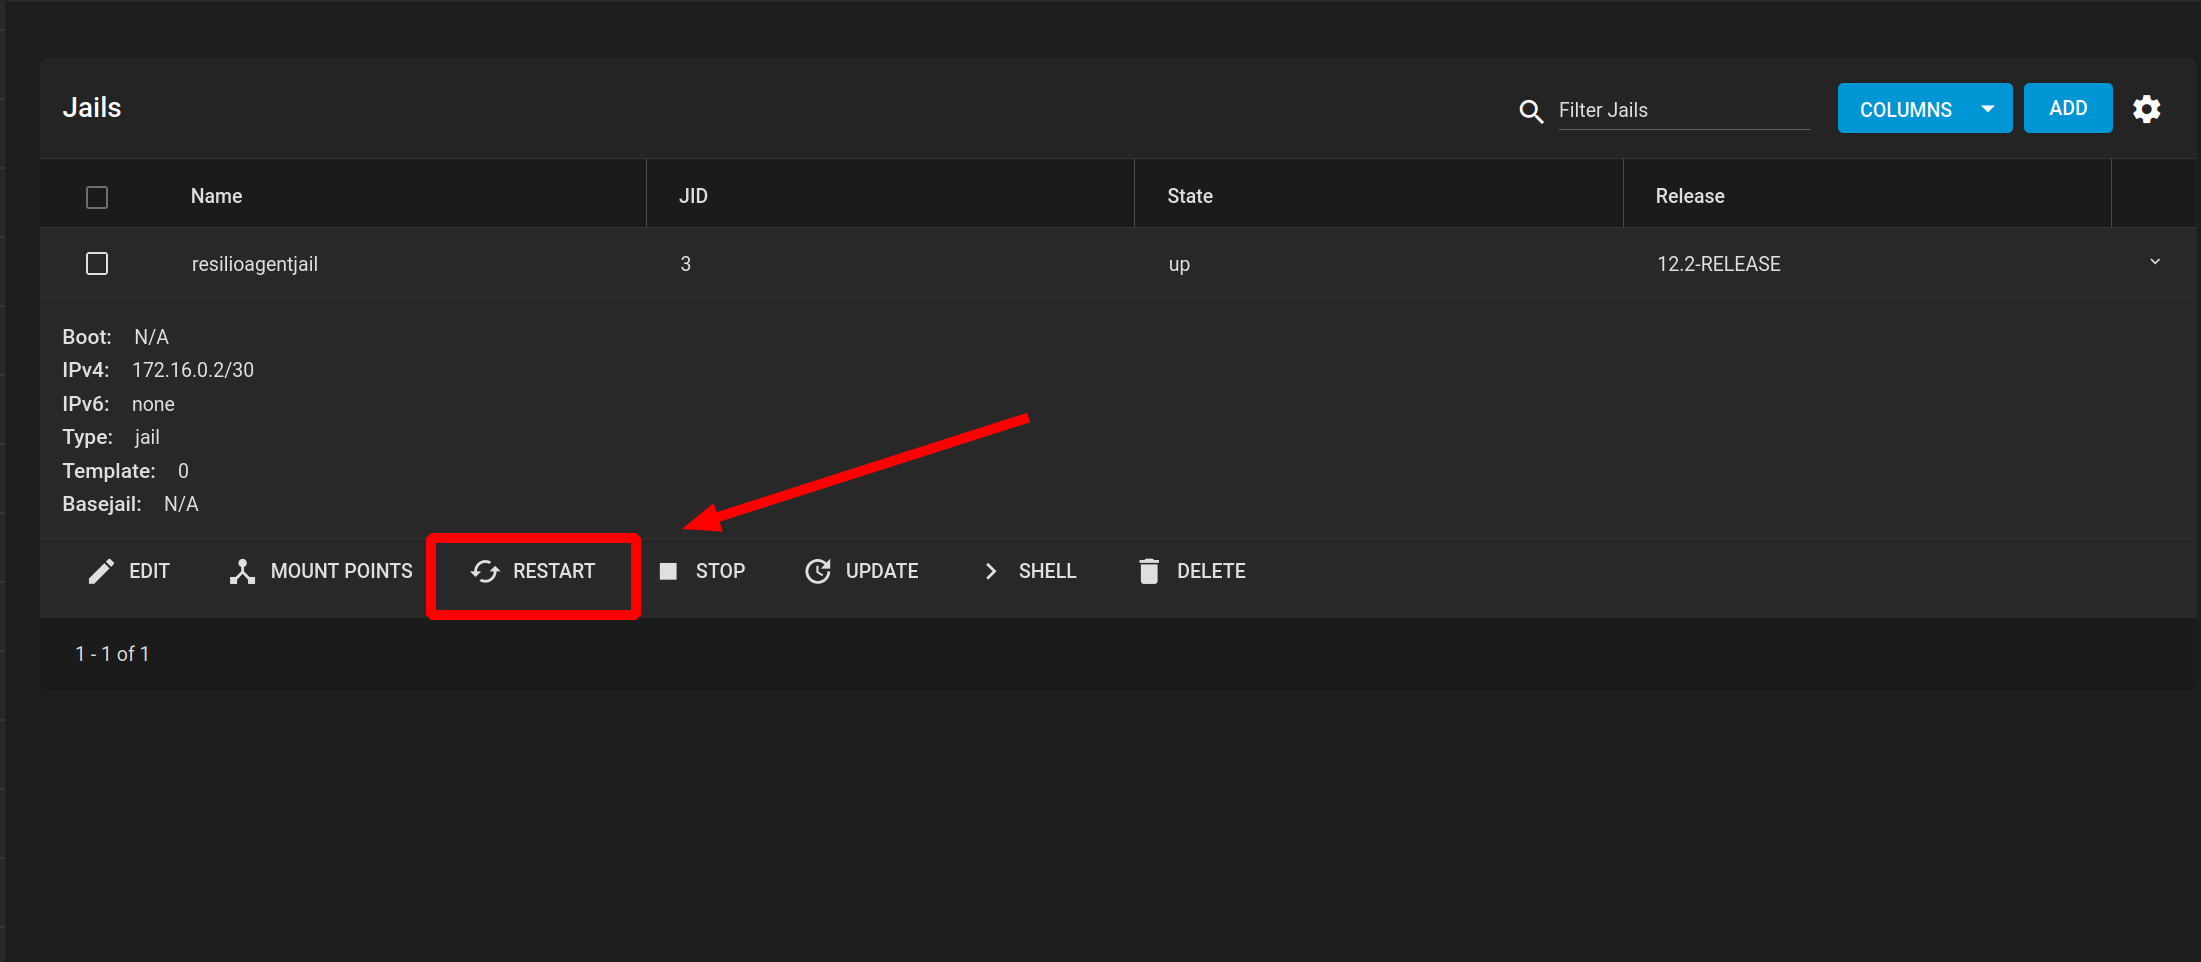Open Mount Points via its icon
Viewport: 2201px width, 962px height.
pyautogui.click(x=242, y=571)
